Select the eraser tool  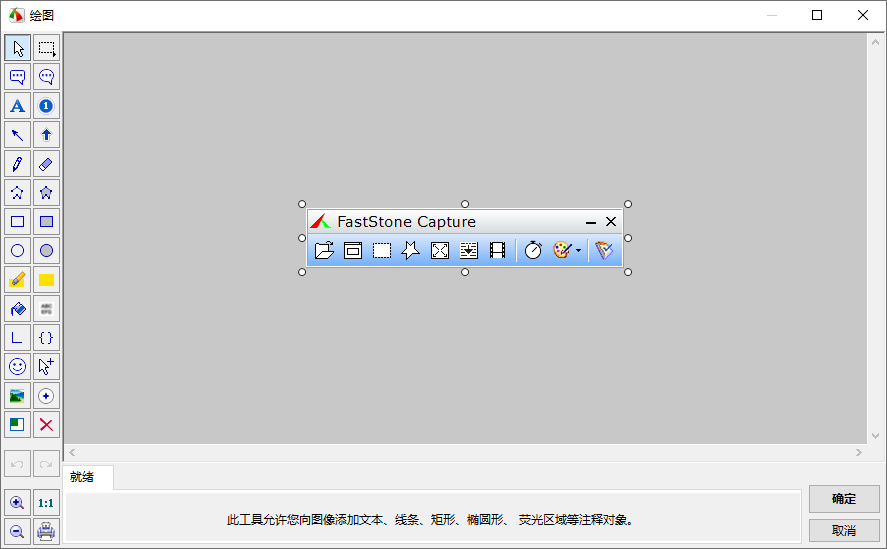pyautogui.click(x=46, y=164)
